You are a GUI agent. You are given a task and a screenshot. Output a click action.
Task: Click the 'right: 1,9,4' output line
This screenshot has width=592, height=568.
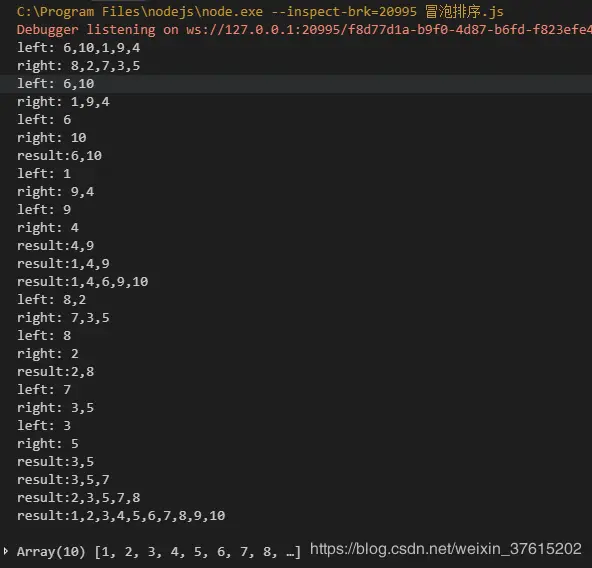pos(63,102)
